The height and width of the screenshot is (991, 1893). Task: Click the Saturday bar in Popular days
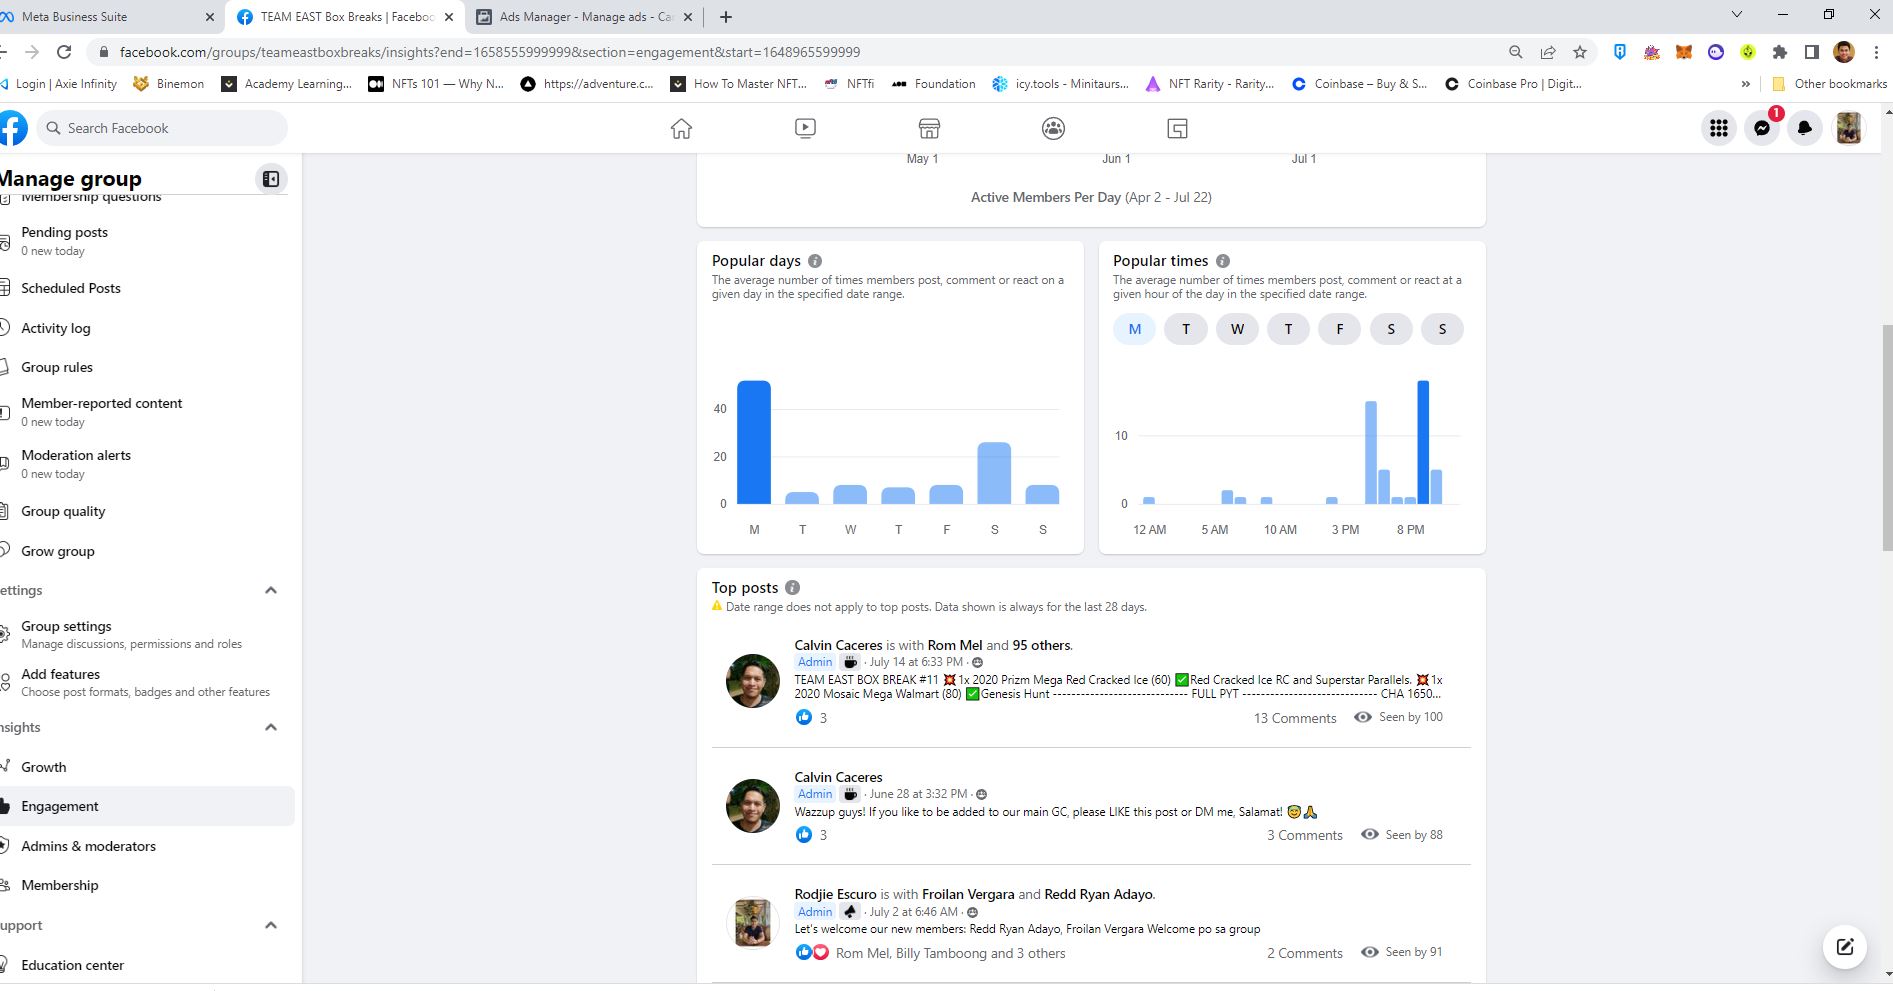pyautogui.click(x=994, y=473)
